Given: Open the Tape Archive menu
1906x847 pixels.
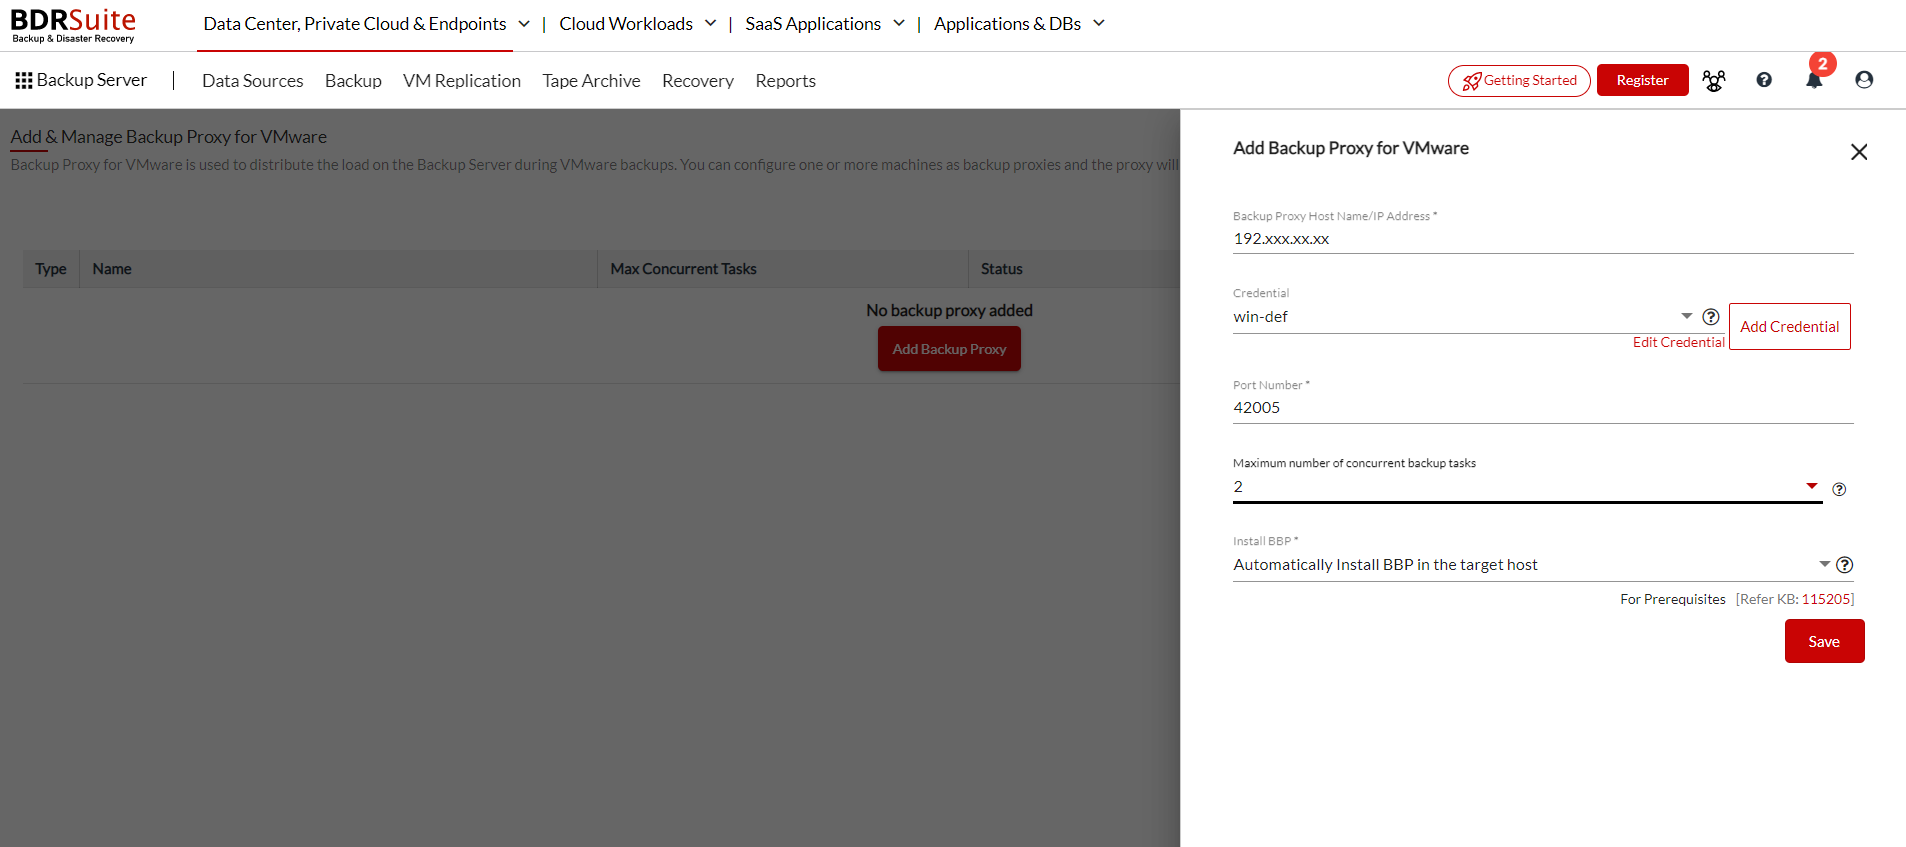Looking at the screenshot, I should click(x=591, y=81).
